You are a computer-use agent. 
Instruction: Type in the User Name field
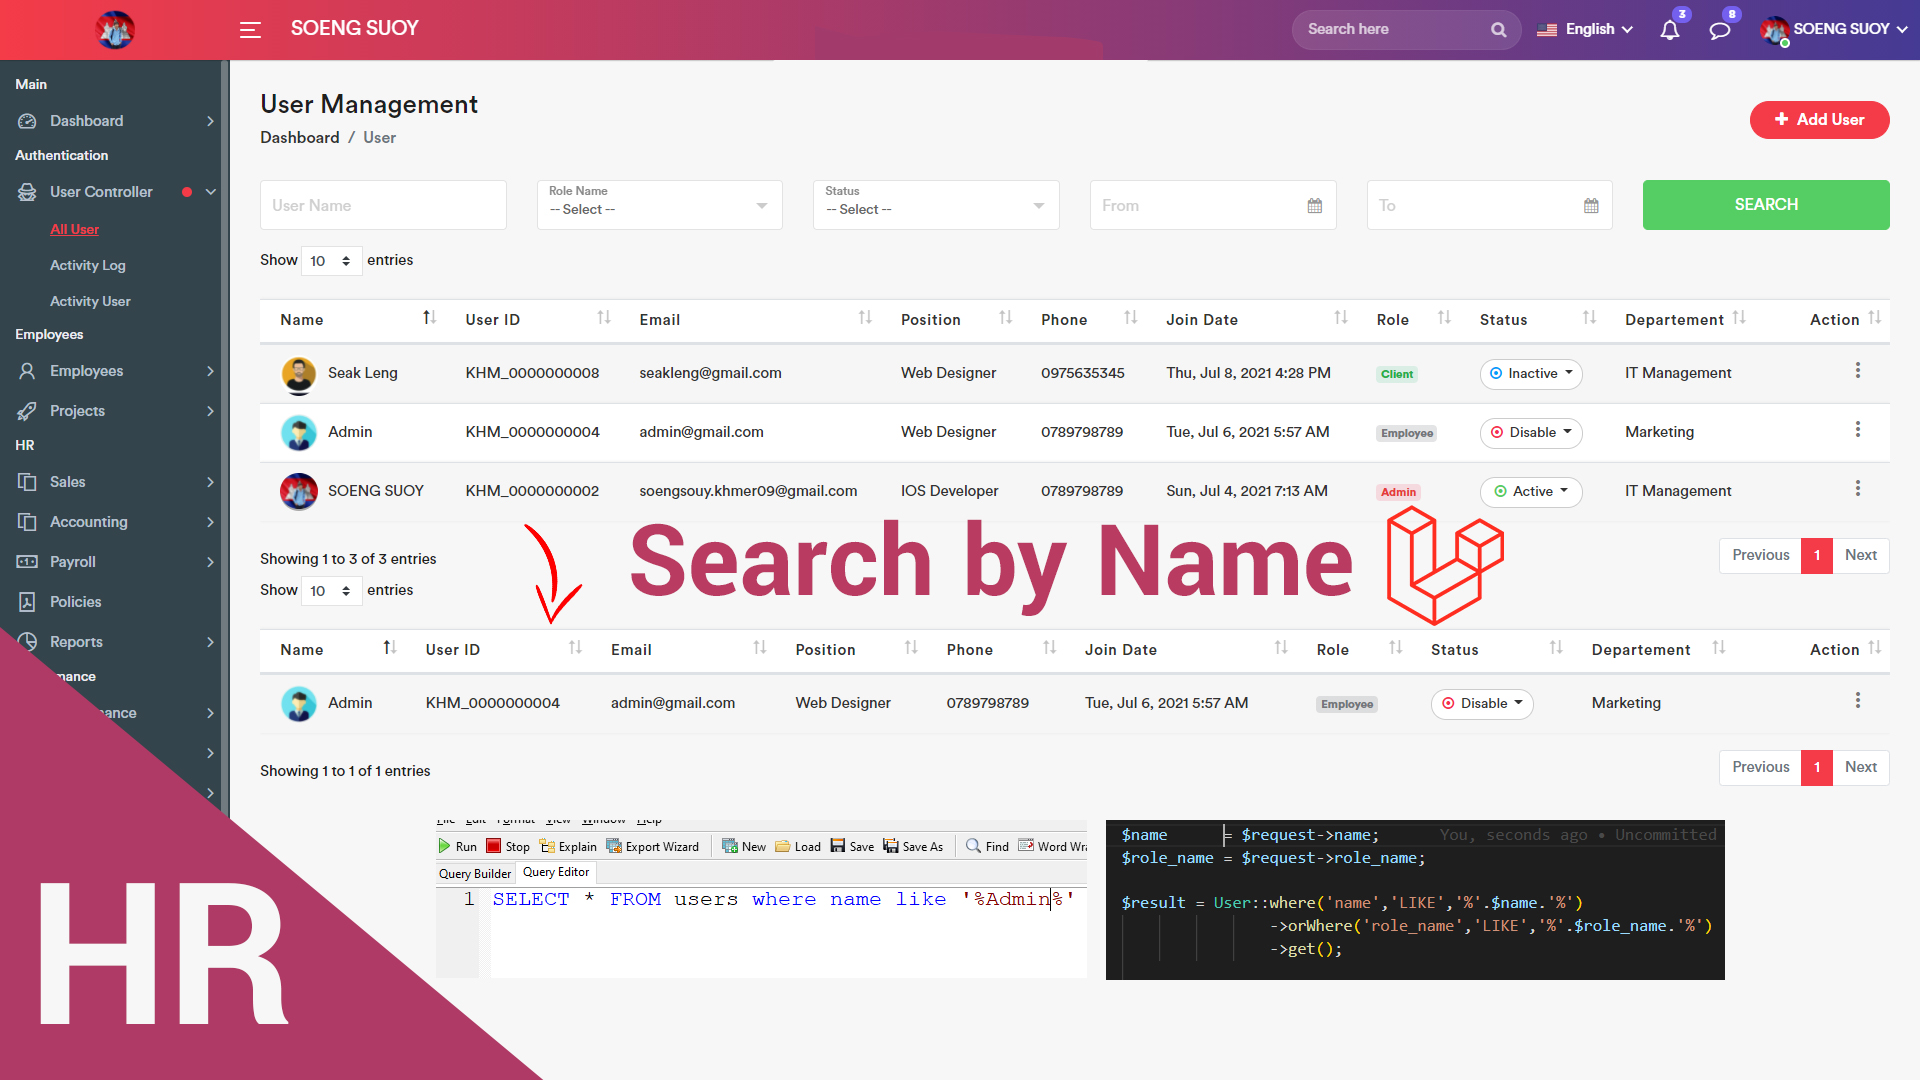click(x=383, y=205)
